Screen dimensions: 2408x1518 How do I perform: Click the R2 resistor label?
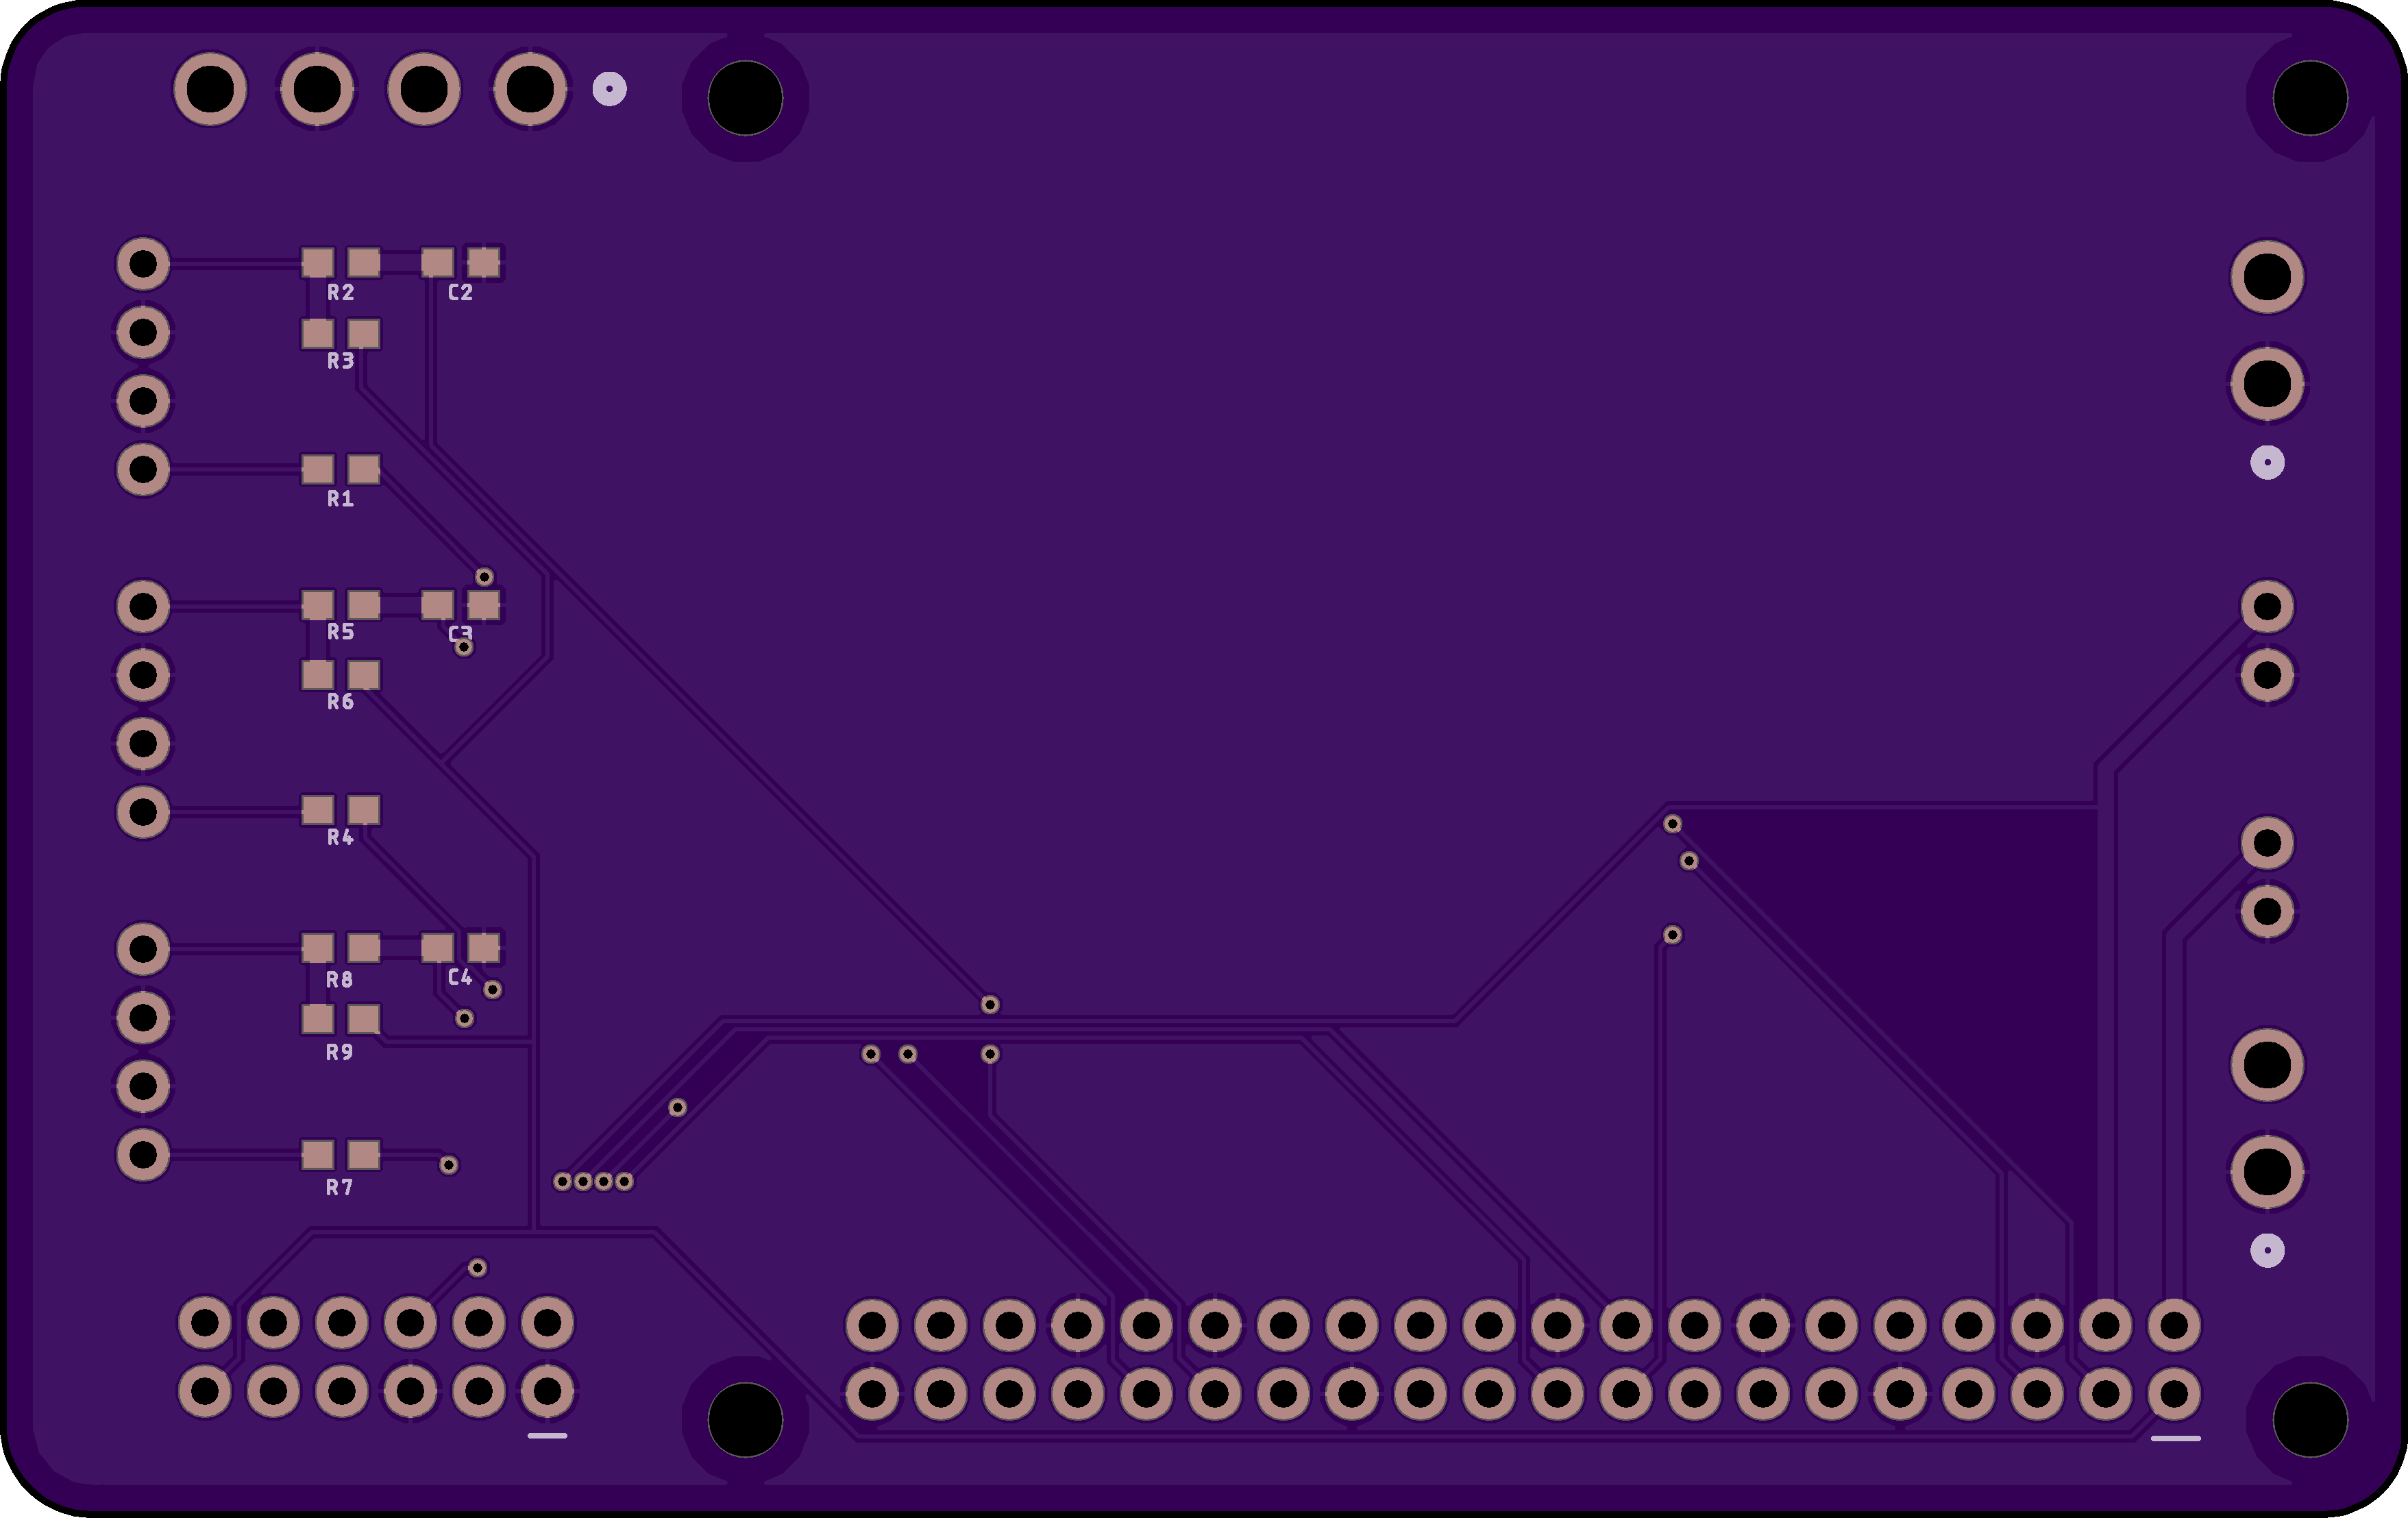click(x=340, y=292)
